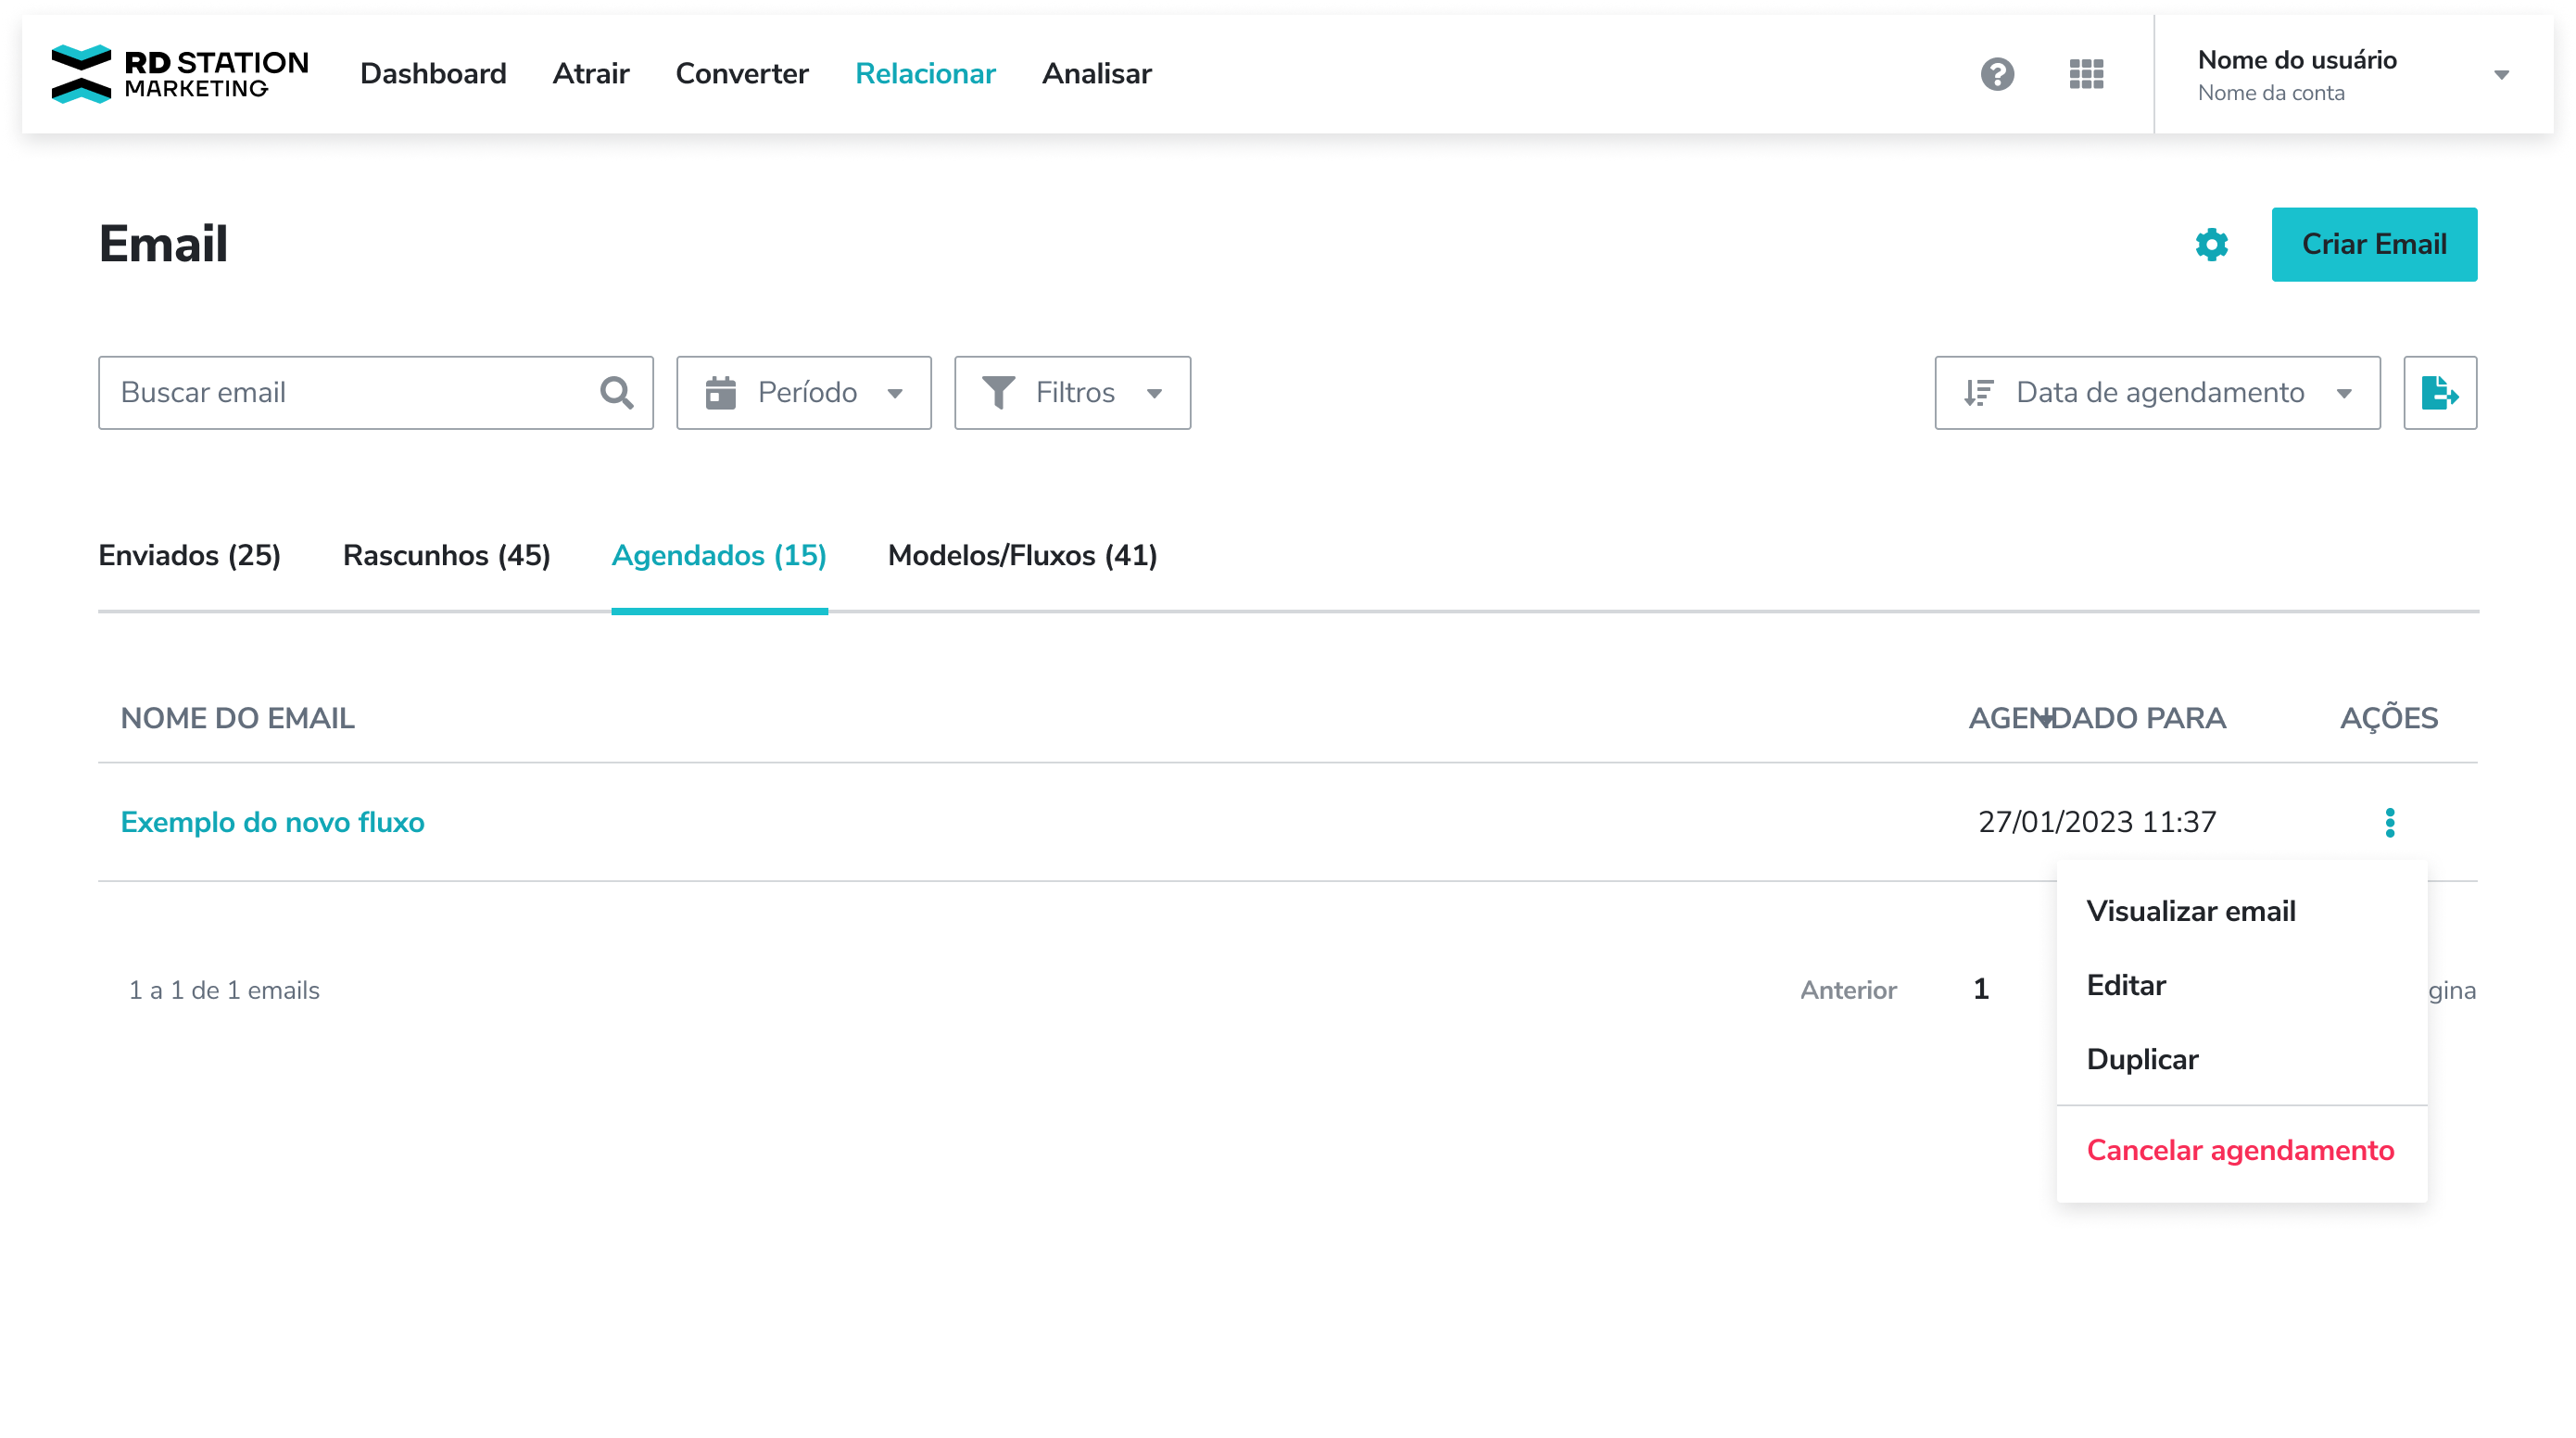Click the AÇÕES column header
2576x1438 pixels.
coord(2388,719)
